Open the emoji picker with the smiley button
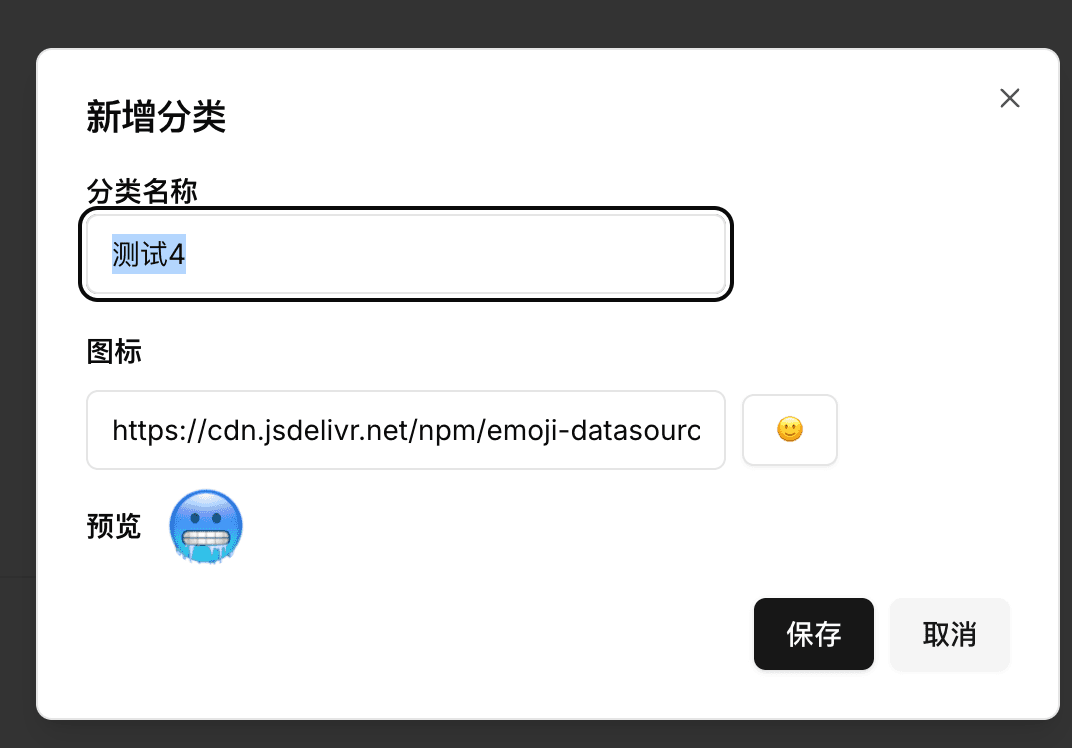 [789, 430]
